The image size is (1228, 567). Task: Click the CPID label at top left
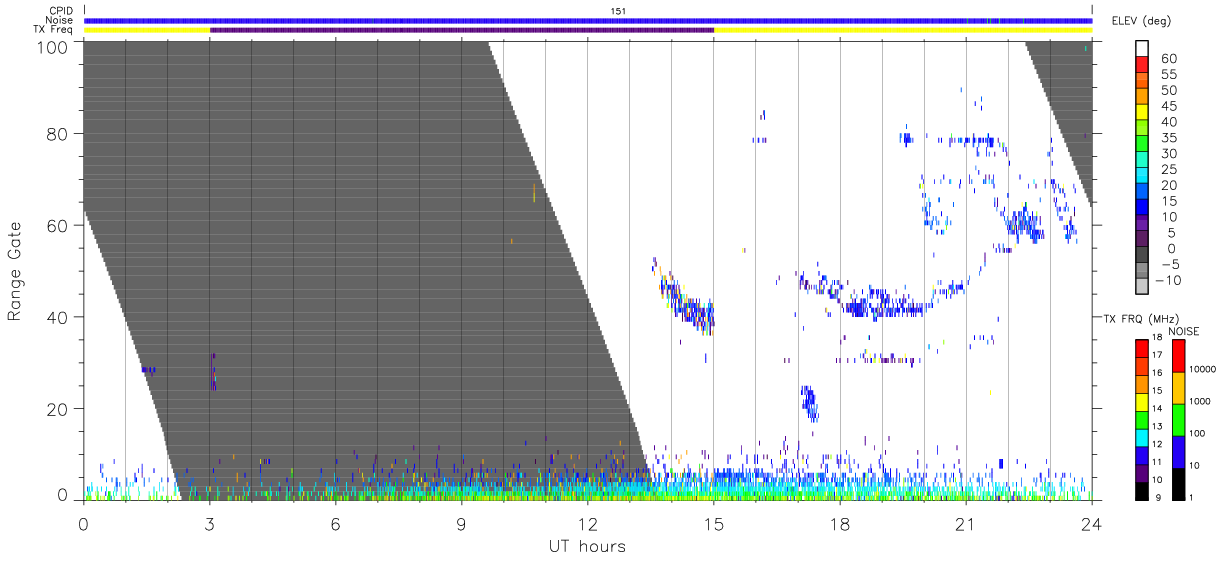(60, 10)
